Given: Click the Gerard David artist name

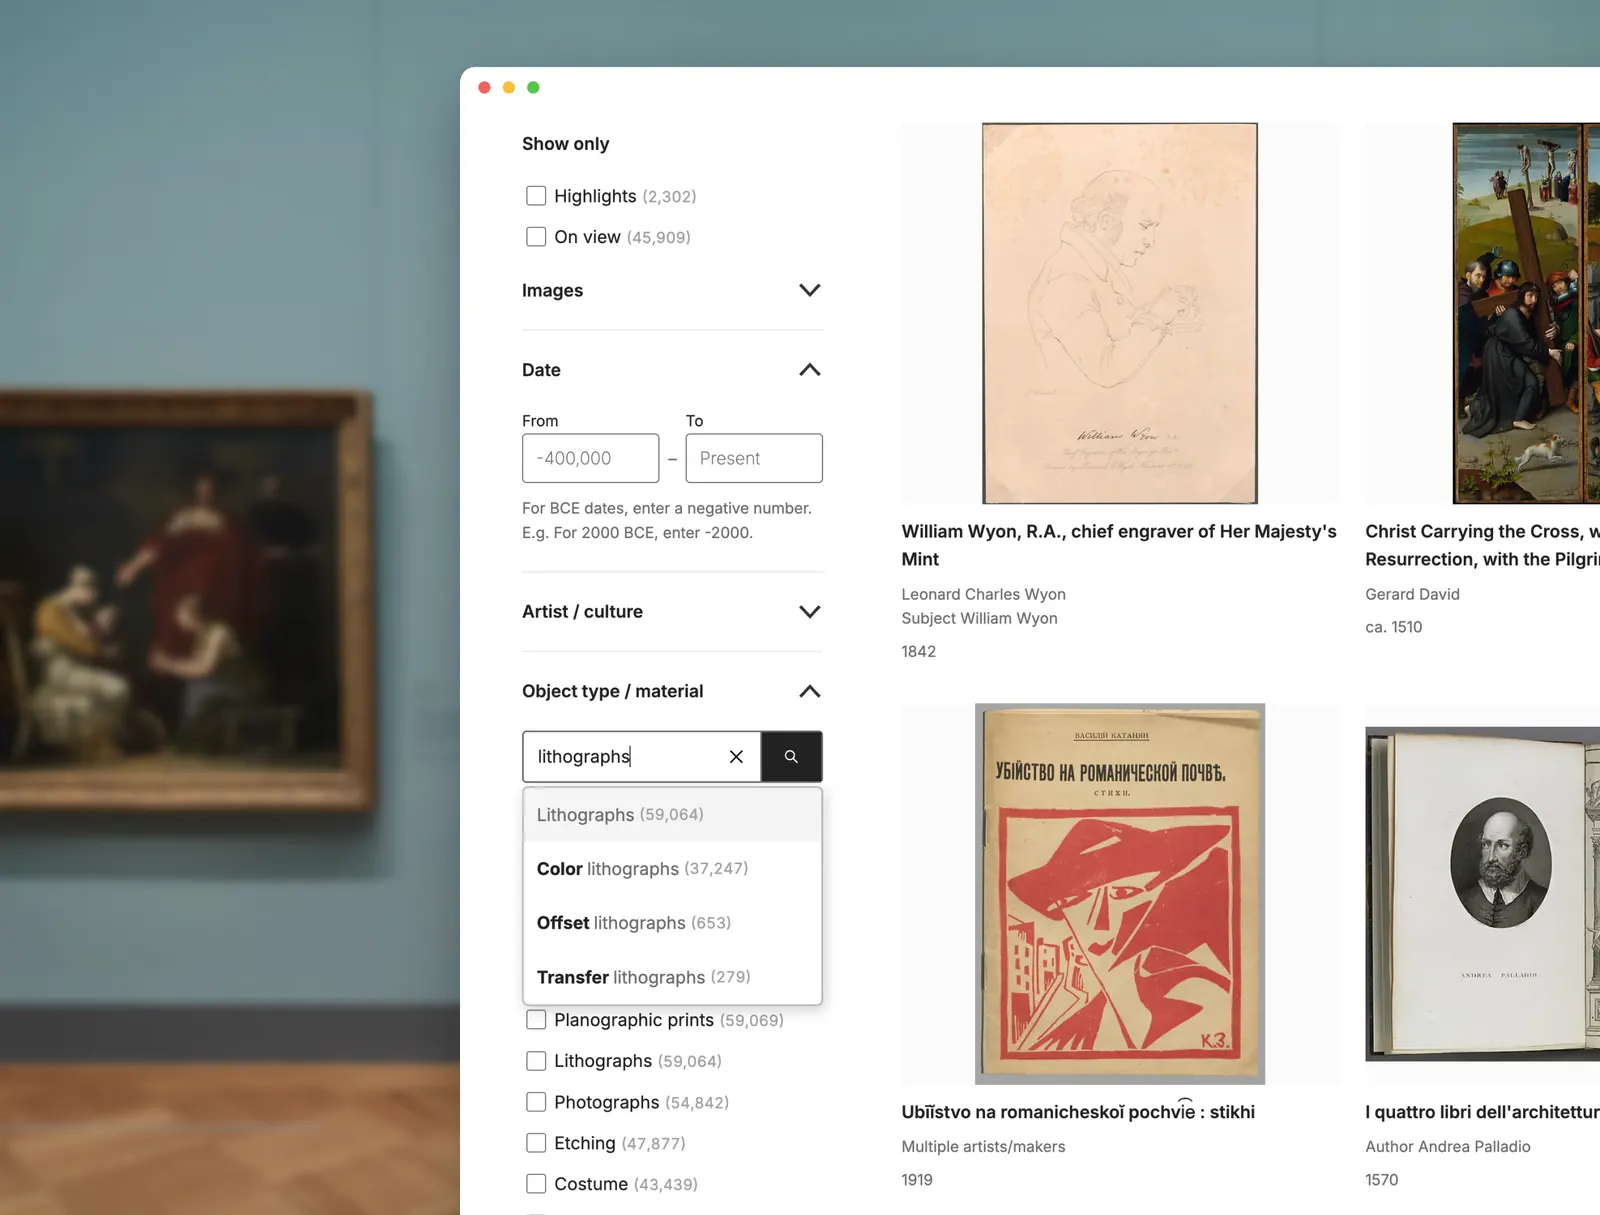Looking at the screenshot, I should coord(1412,594).
